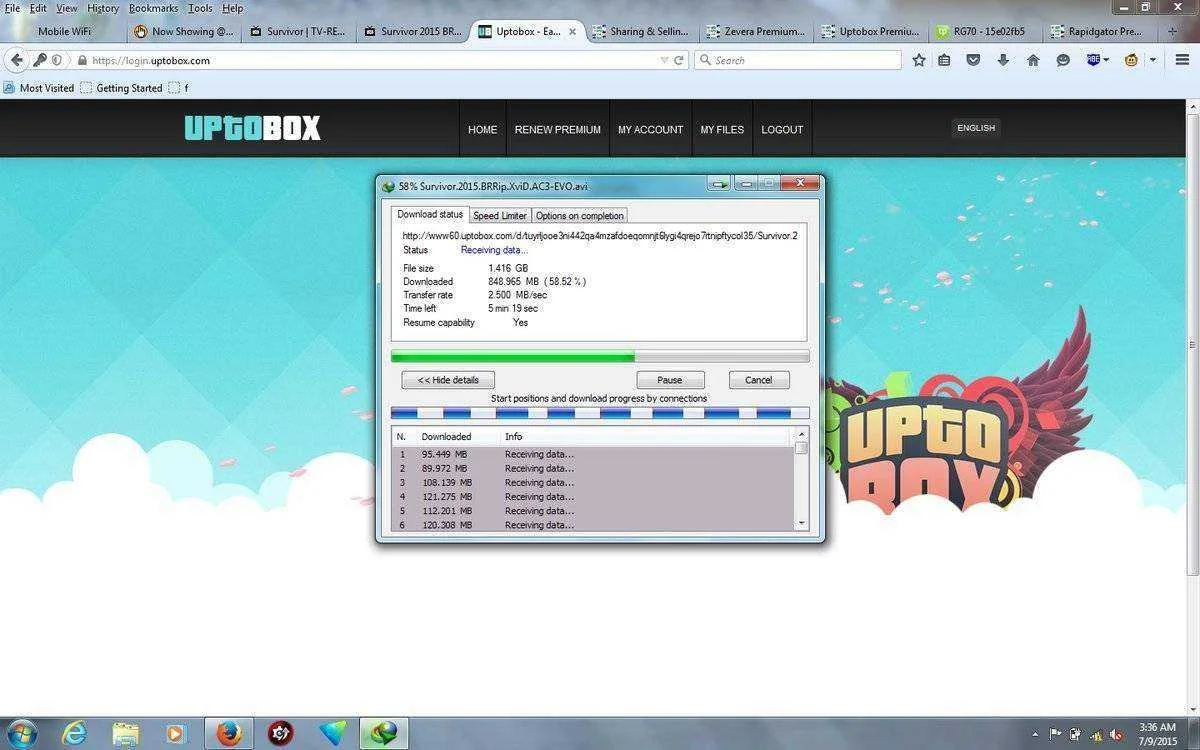Click the Action Center flag tray icon
This screenshot has height=750, width=1200.
coord(1055,734)
